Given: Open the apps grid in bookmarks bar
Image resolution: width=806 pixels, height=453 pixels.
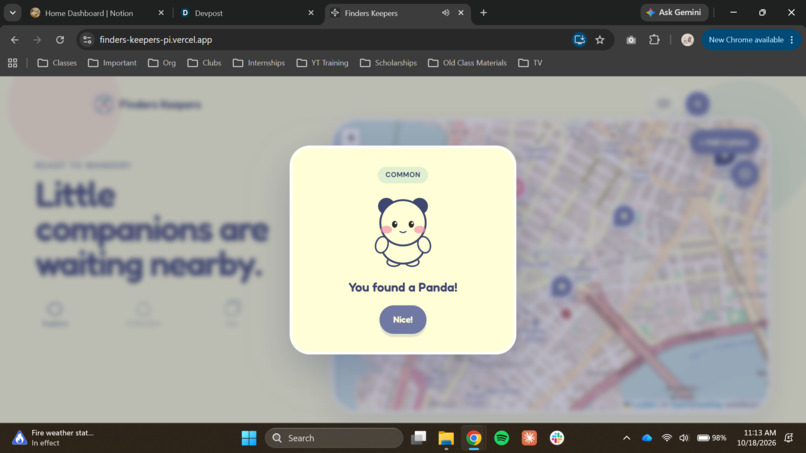Looking at the screenshot, I should [12, 63].
